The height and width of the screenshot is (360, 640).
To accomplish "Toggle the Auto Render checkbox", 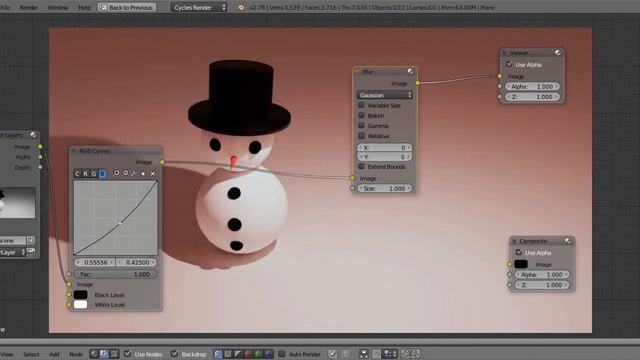I will tap(282, 353).
